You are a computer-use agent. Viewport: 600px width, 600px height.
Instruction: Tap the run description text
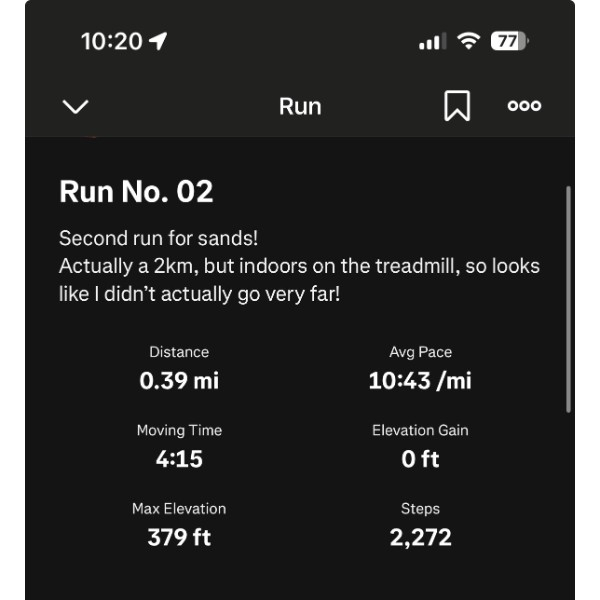(299, 267)
